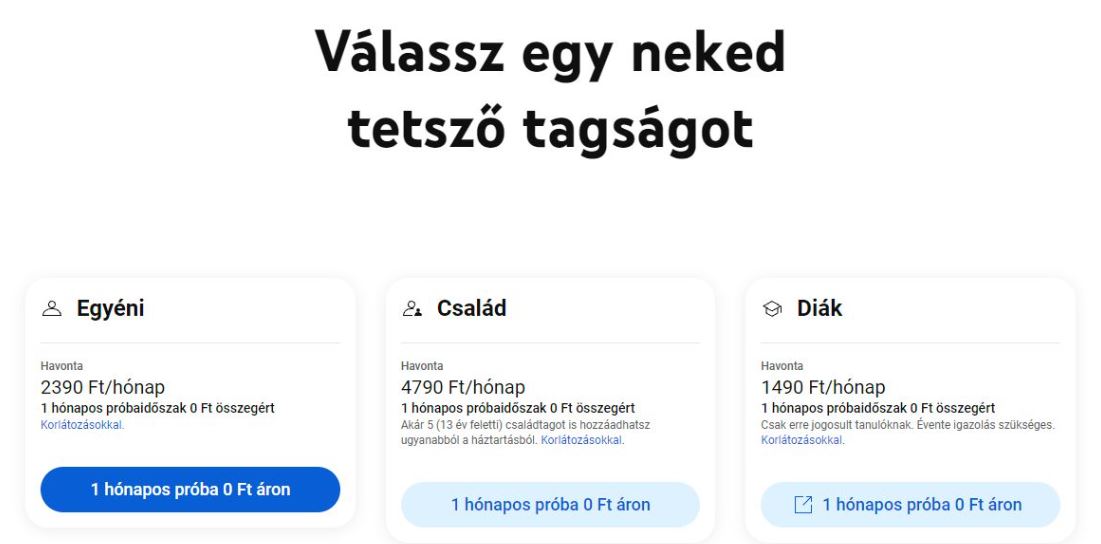
Task: Click the 2390 Ft/hónap price
Action: click(102, 387)
